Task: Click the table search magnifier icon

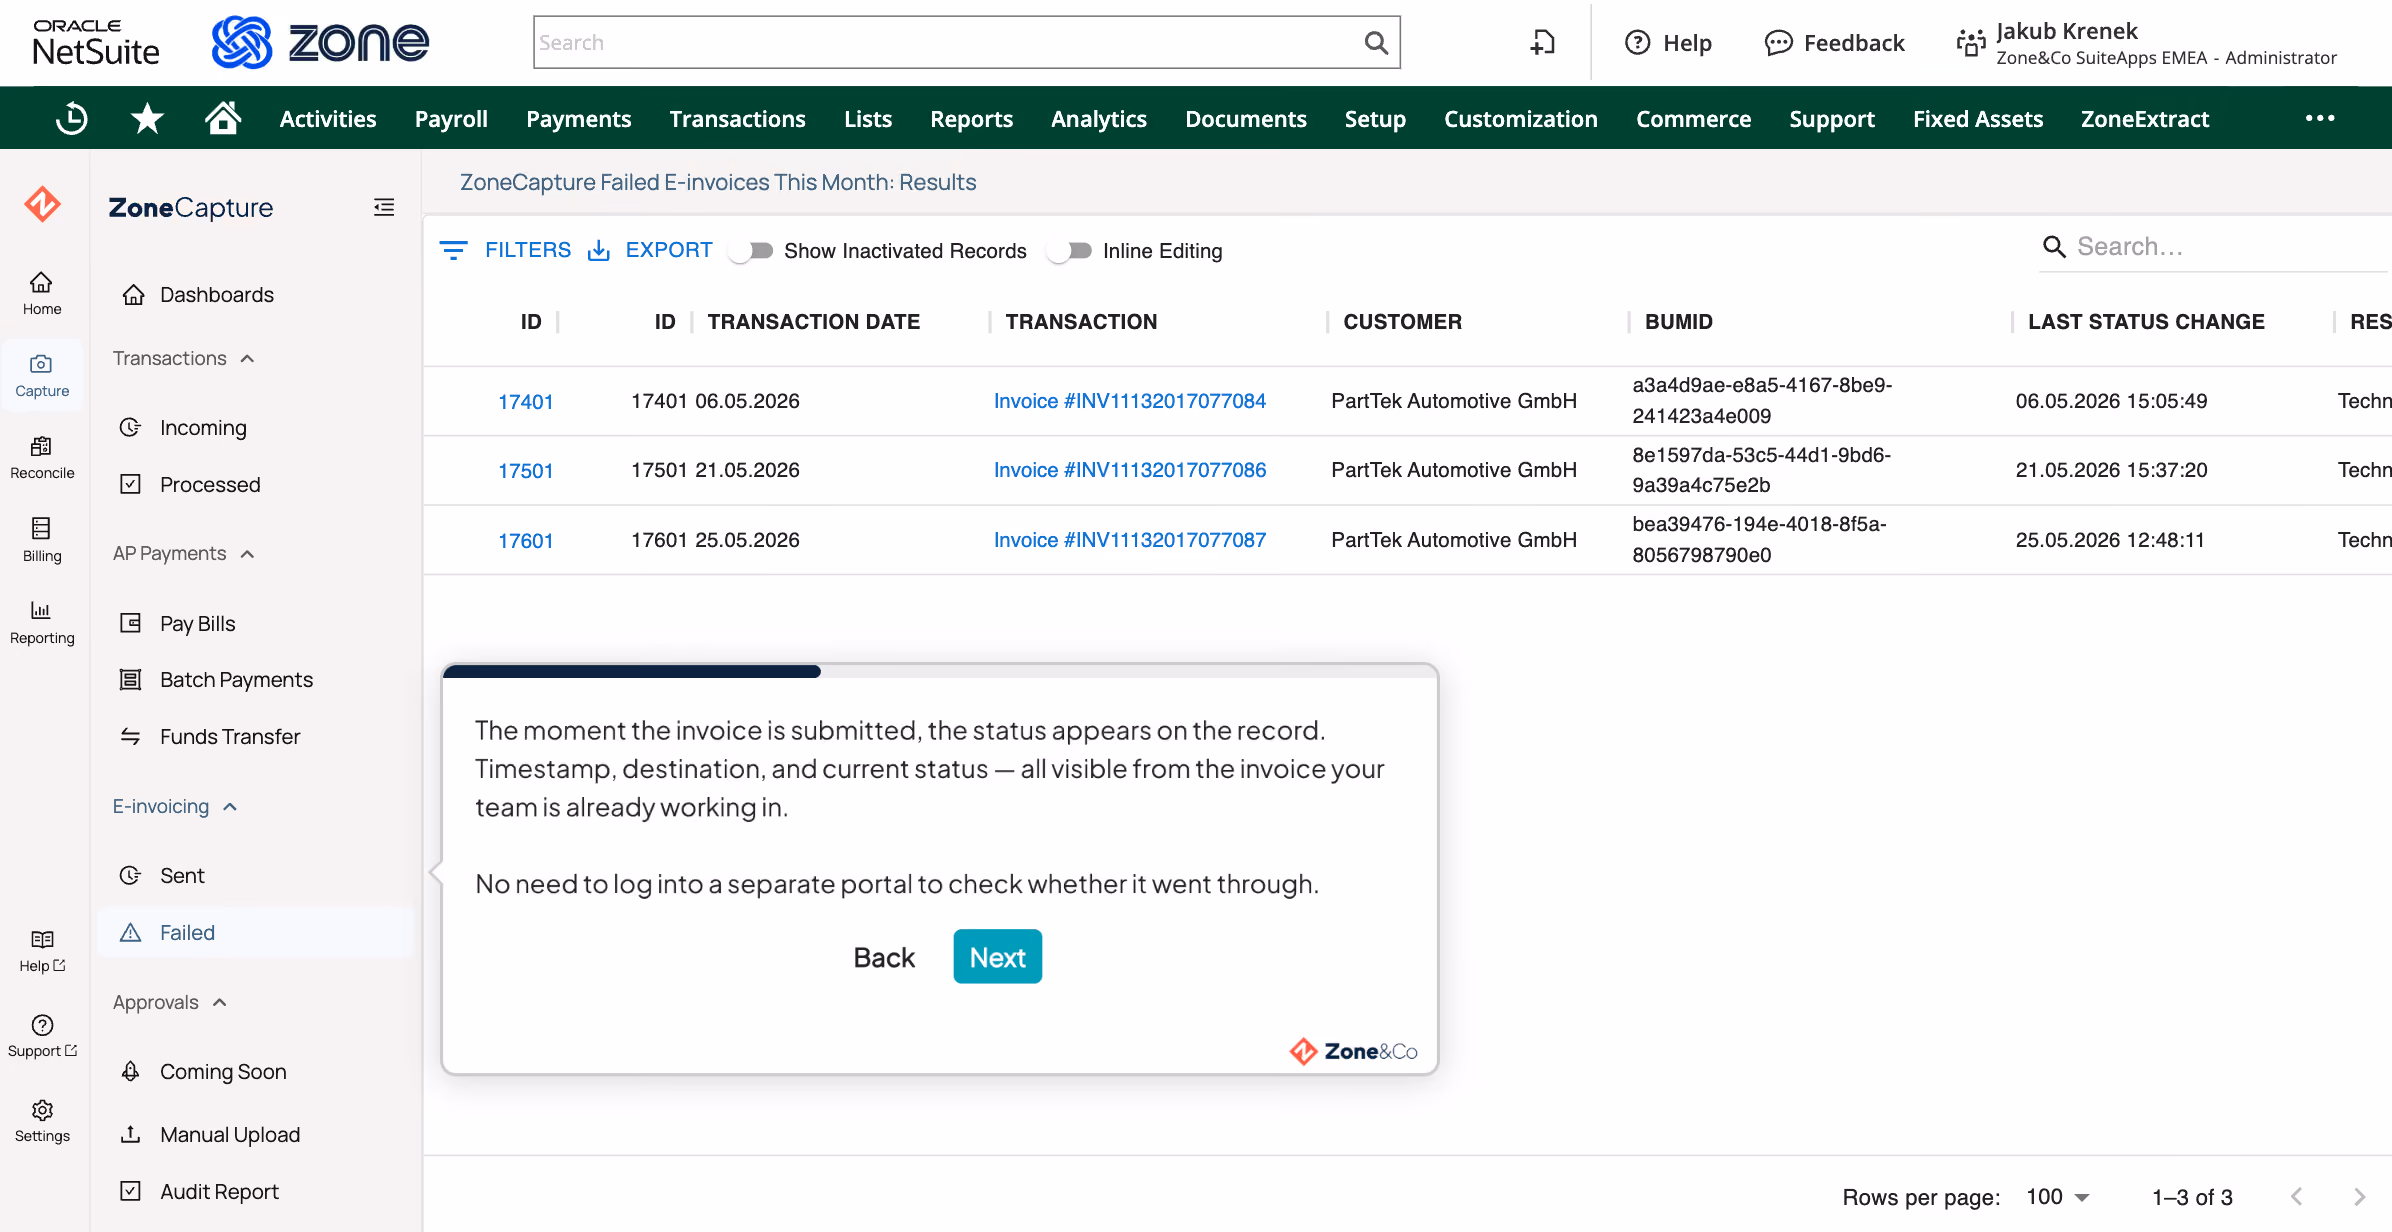Action: pos(2054,246)
